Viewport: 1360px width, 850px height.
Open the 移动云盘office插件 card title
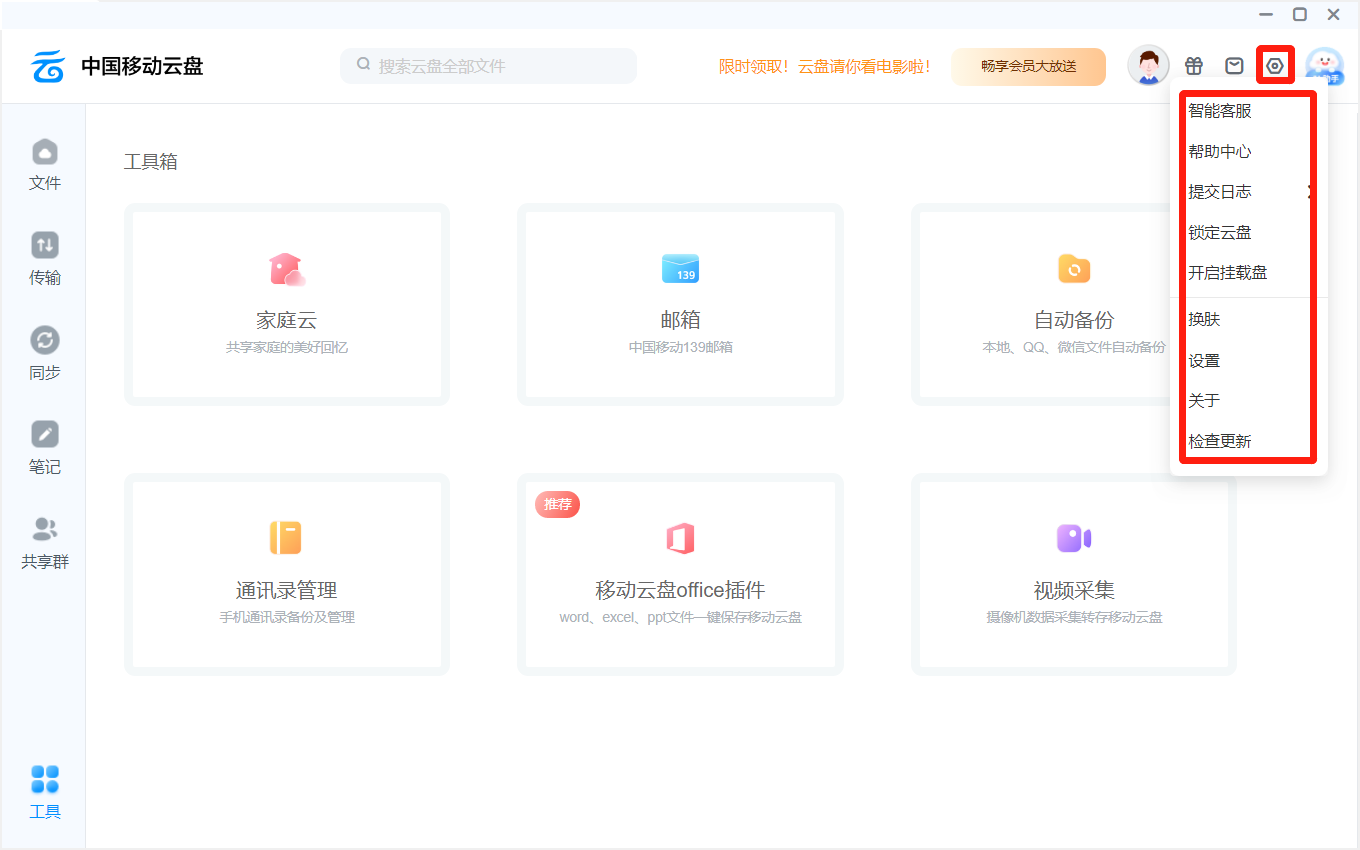(x=680, y=590)
